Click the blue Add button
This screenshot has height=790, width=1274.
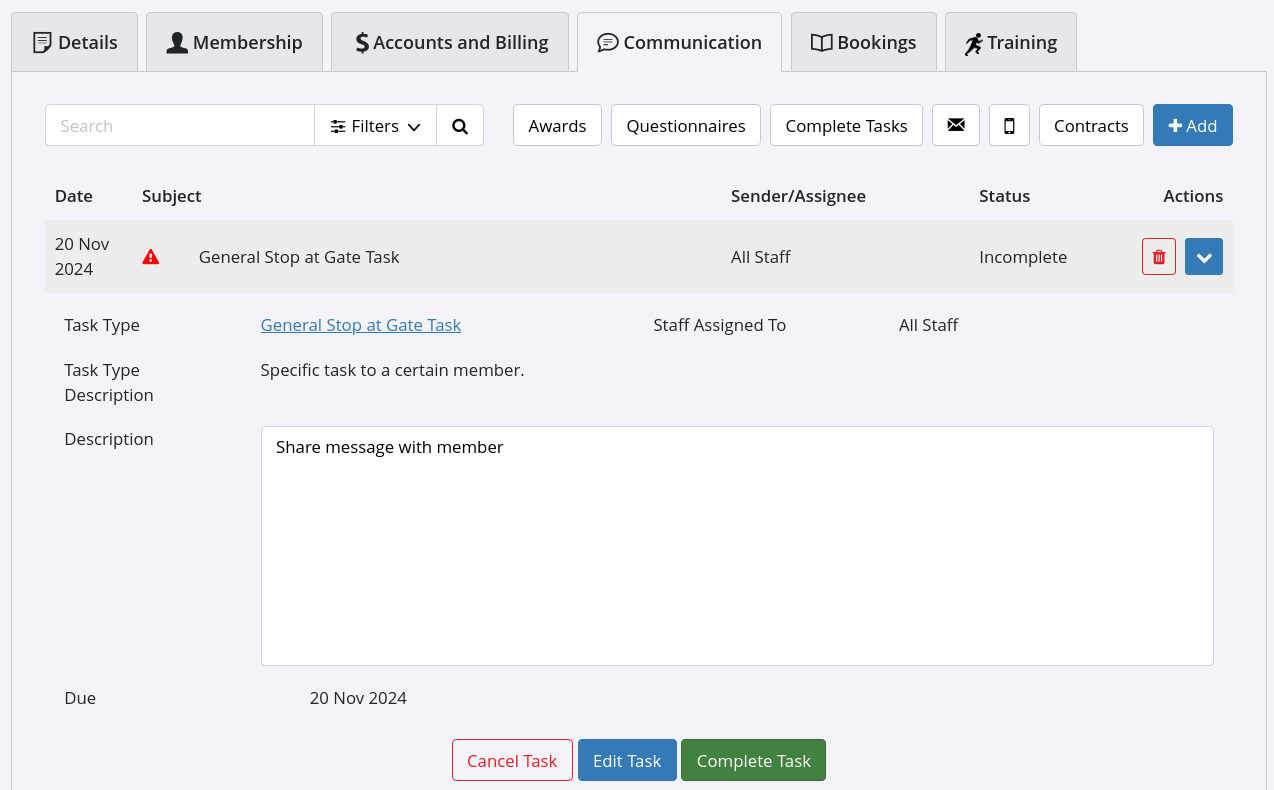click(x=1192, y=126)
